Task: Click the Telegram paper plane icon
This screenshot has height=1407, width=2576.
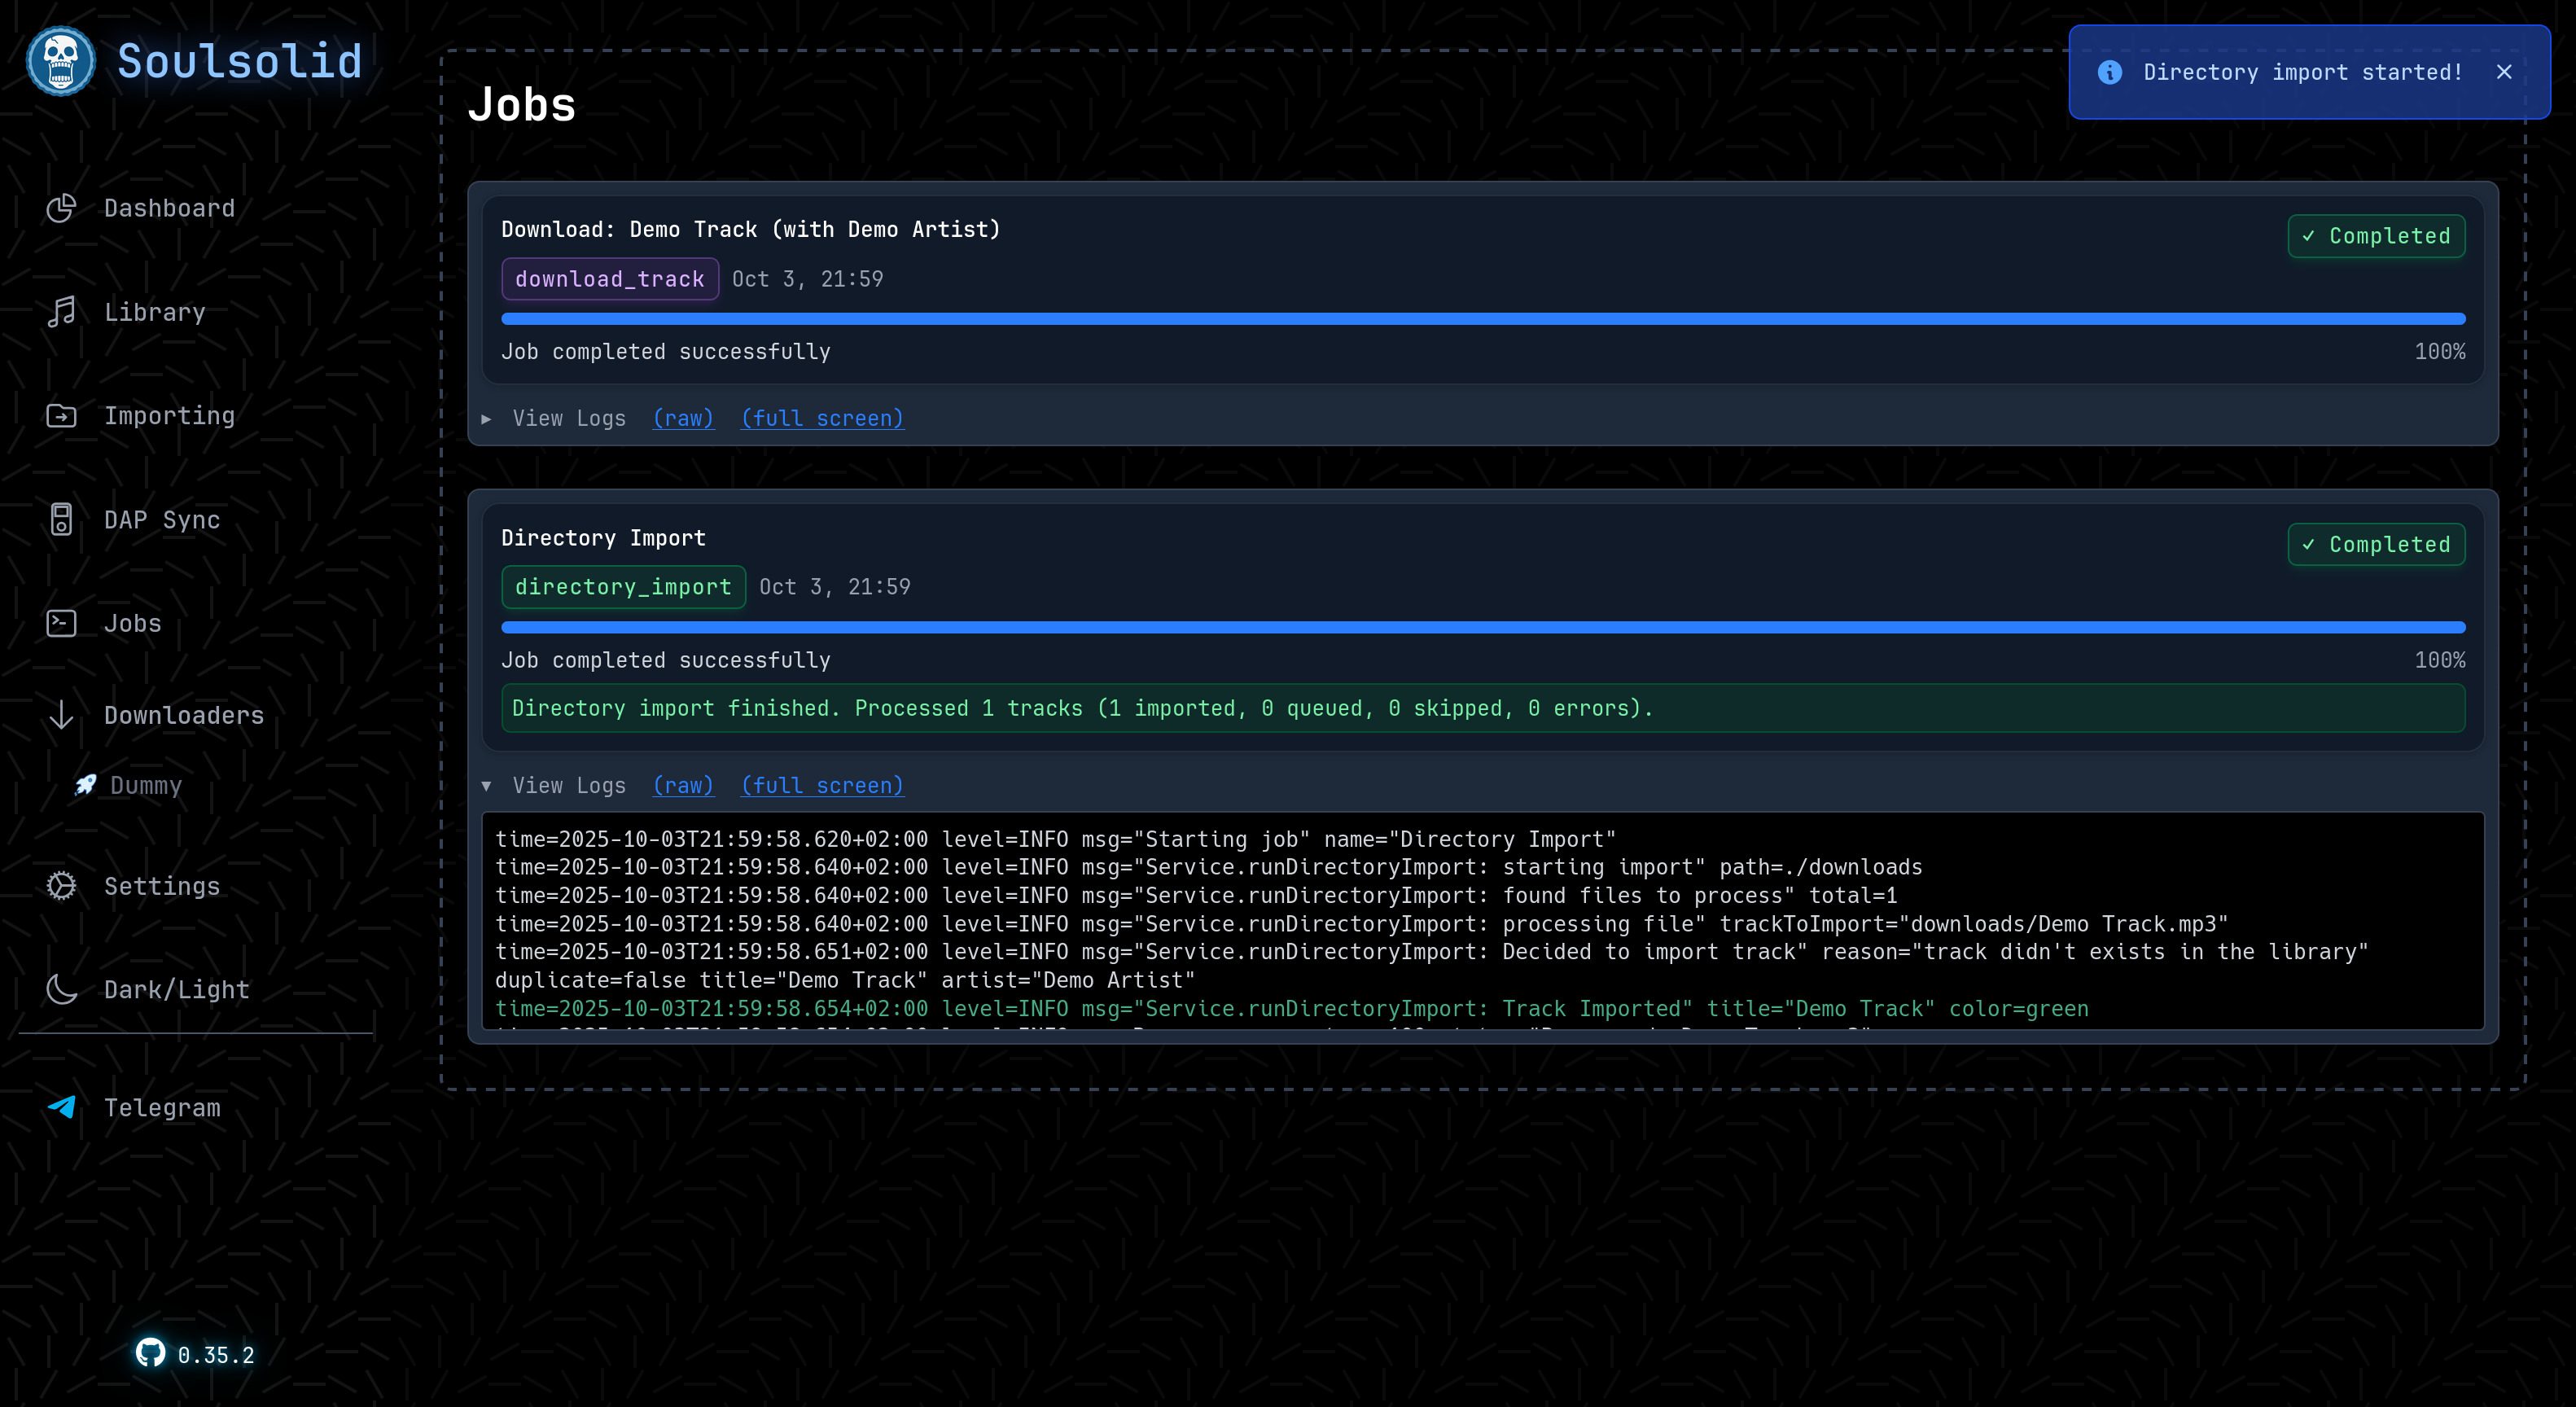Action: pos(61,1107)
